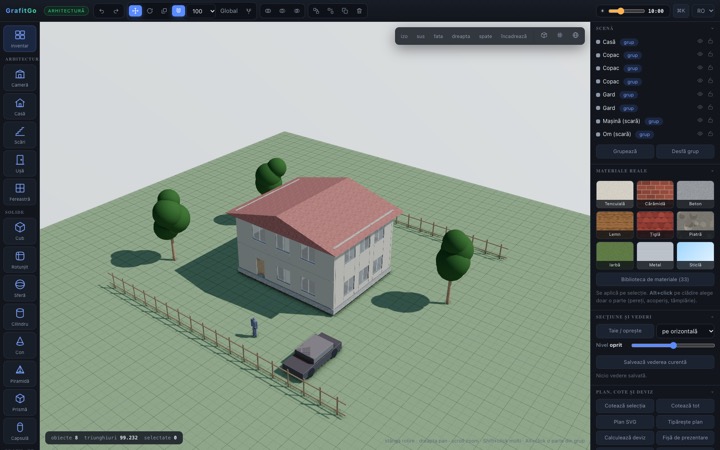Switch to the izo view
Screen dimensions: 720x450
point(404,36)
